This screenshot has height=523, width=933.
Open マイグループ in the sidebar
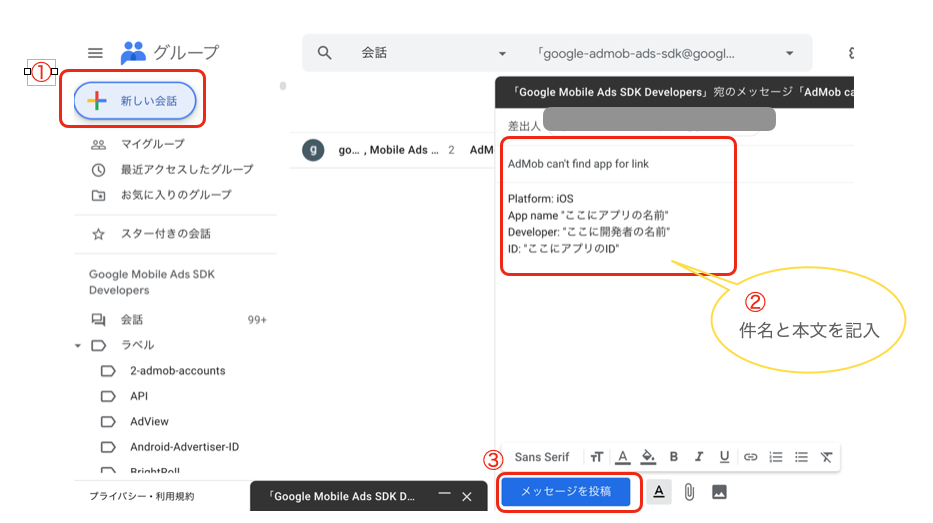(152, 144)
